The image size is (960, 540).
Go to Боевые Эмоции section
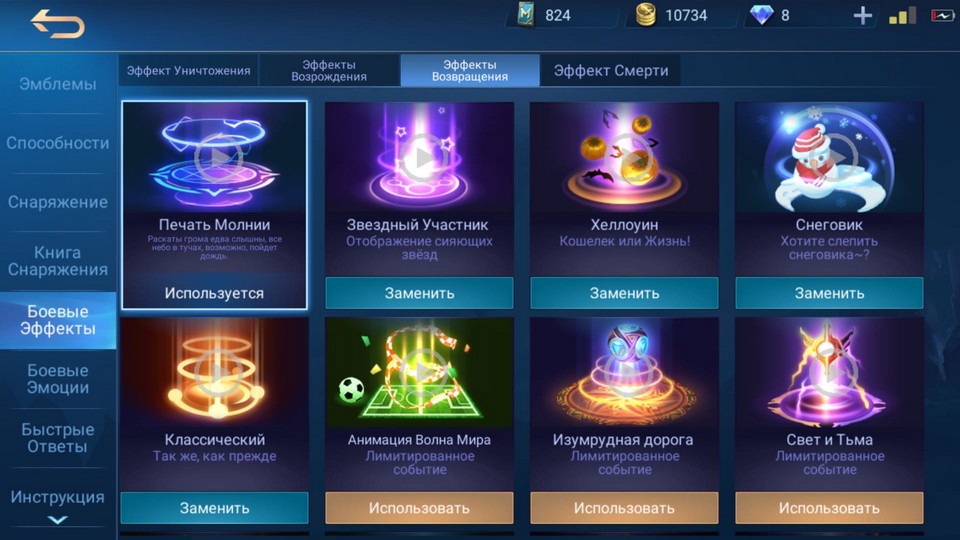pyautogui.click(x=58, y=379)
